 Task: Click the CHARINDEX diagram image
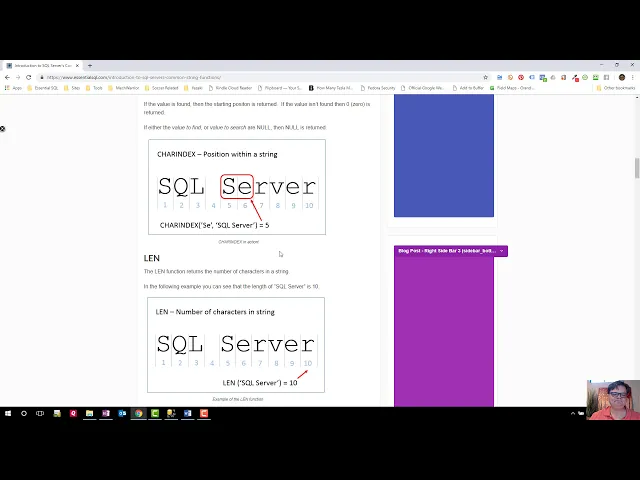[x=237, y=187]
